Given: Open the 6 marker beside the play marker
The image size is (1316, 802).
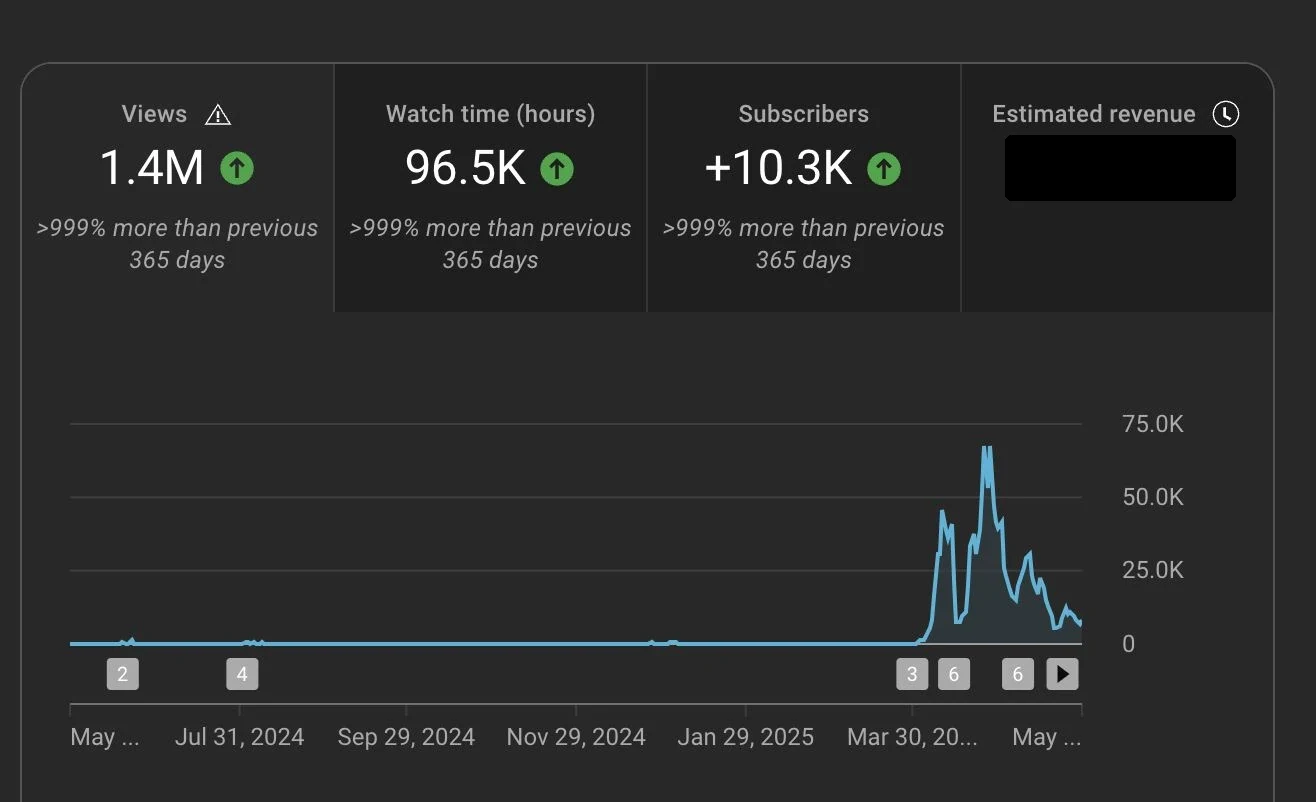Looking at the screenshot, I should pos(1018,674).
